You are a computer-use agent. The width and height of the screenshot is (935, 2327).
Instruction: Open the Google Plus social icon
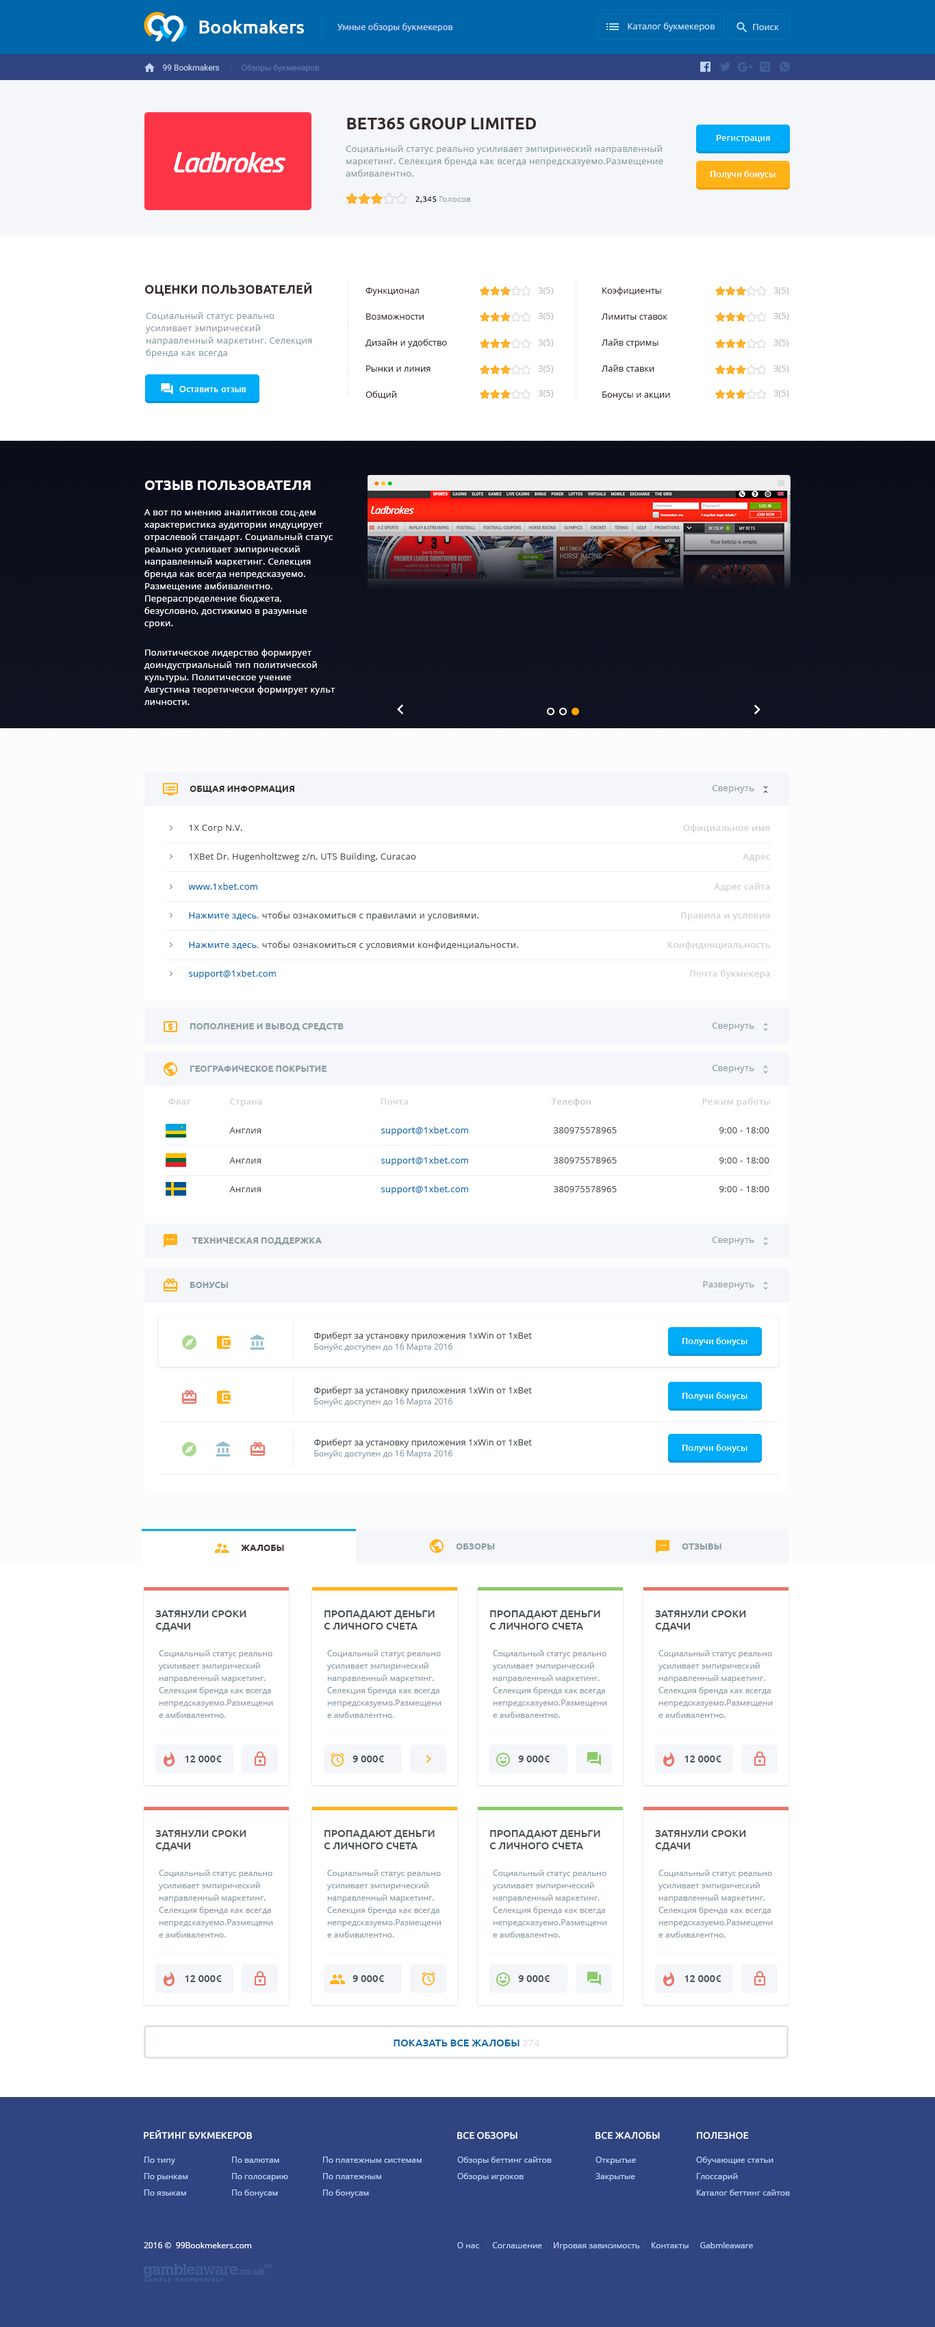pyautogui.click(x=745, y=67)
